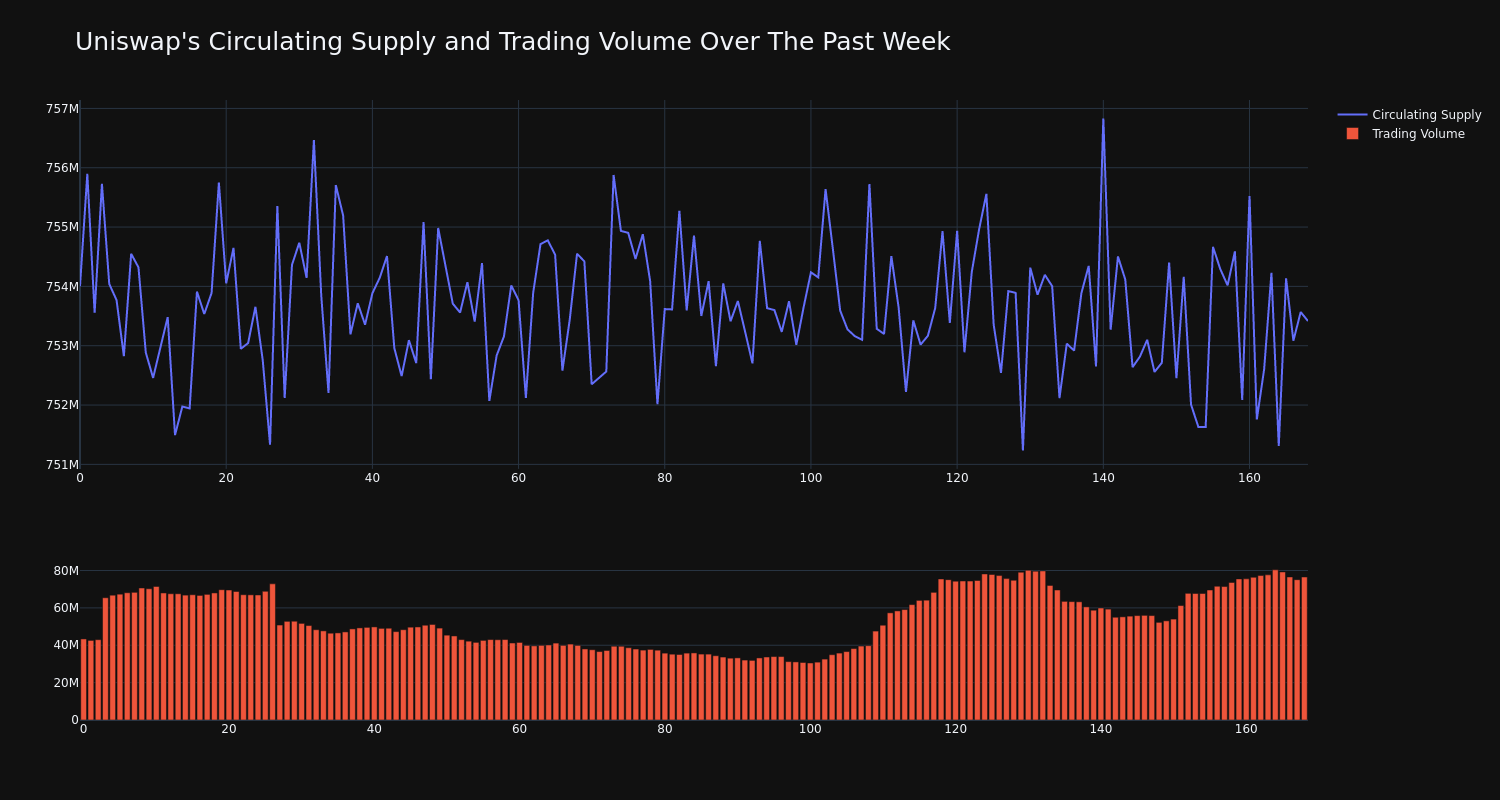Viewport: 1500px width, 800px height.
Task: Click the 752M y-axis label
Action: pos(62,405)
